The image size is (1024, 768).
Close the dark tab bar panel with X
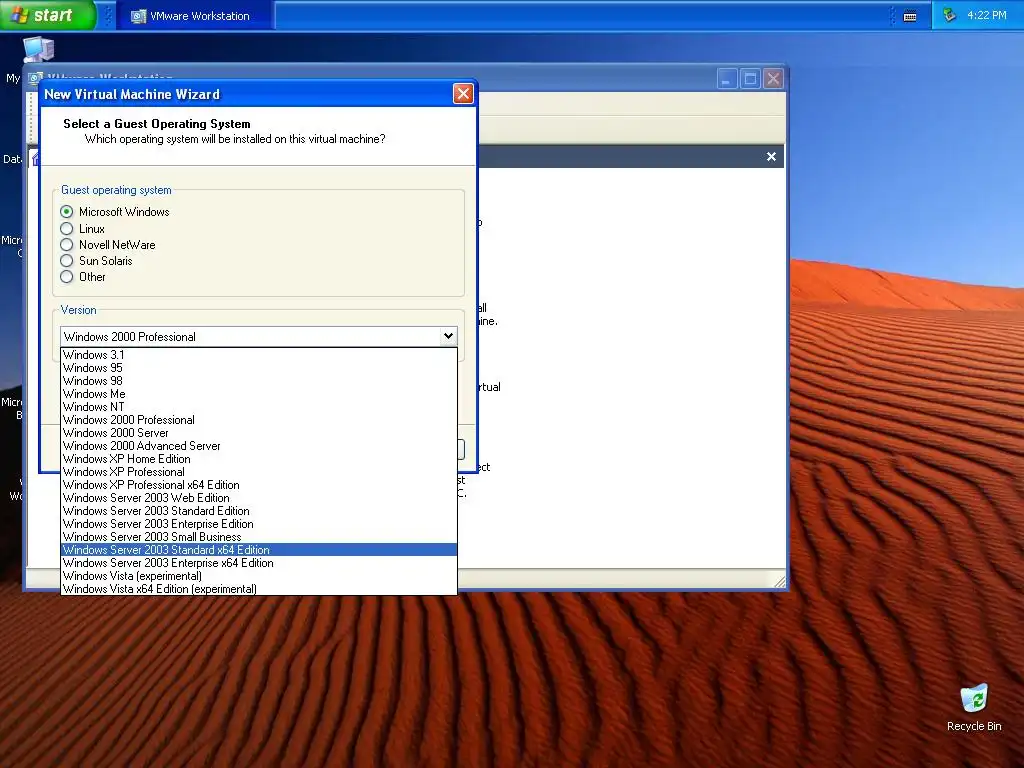click(x=771, y=157)
